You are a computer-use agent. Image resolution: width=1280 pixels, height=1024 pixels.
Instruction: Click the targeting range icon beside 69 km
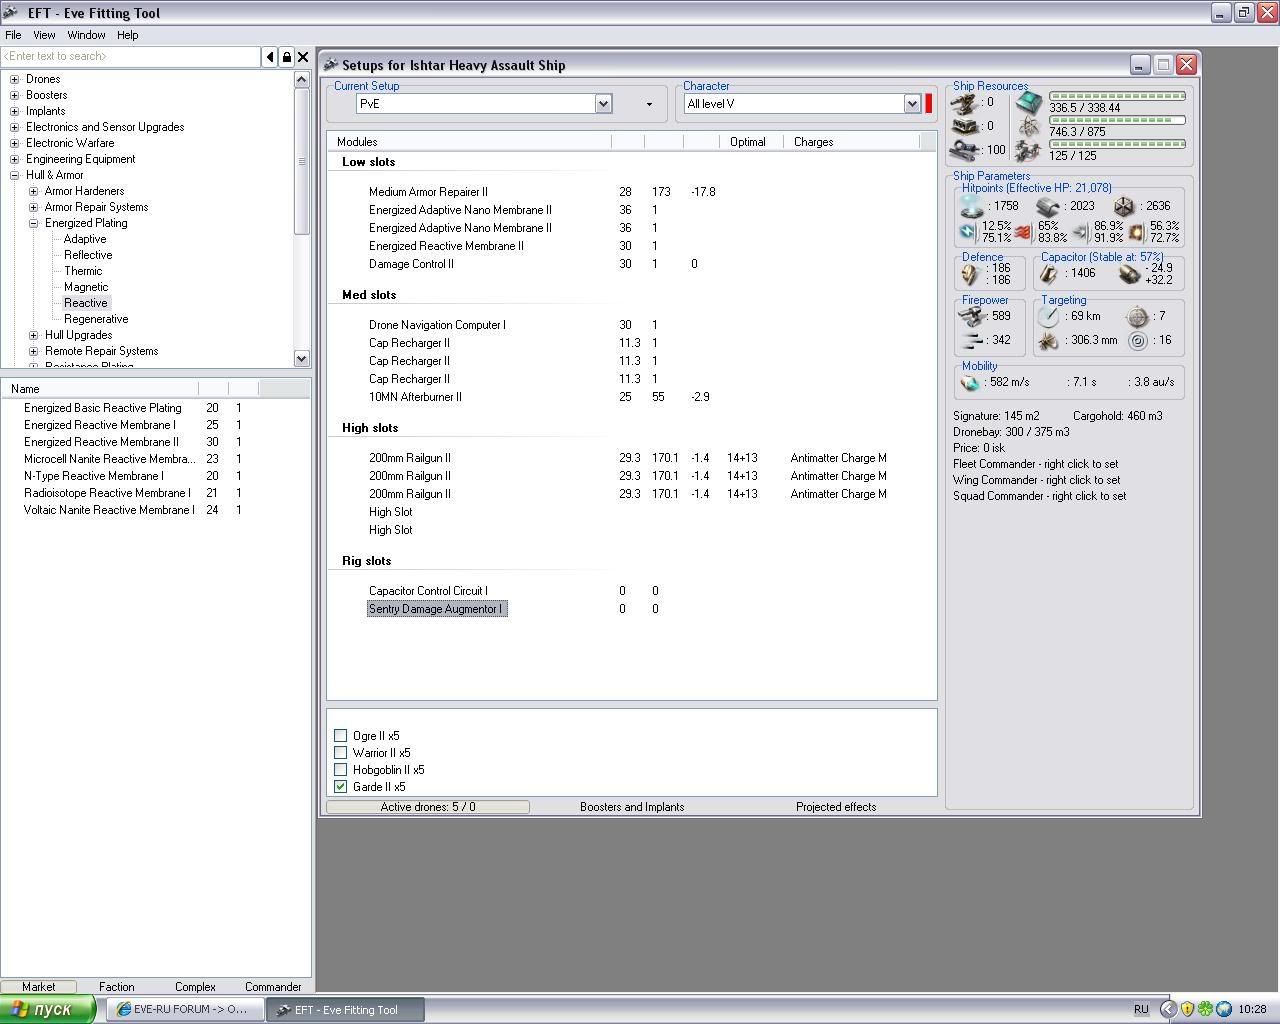[x=1048, y=316]
